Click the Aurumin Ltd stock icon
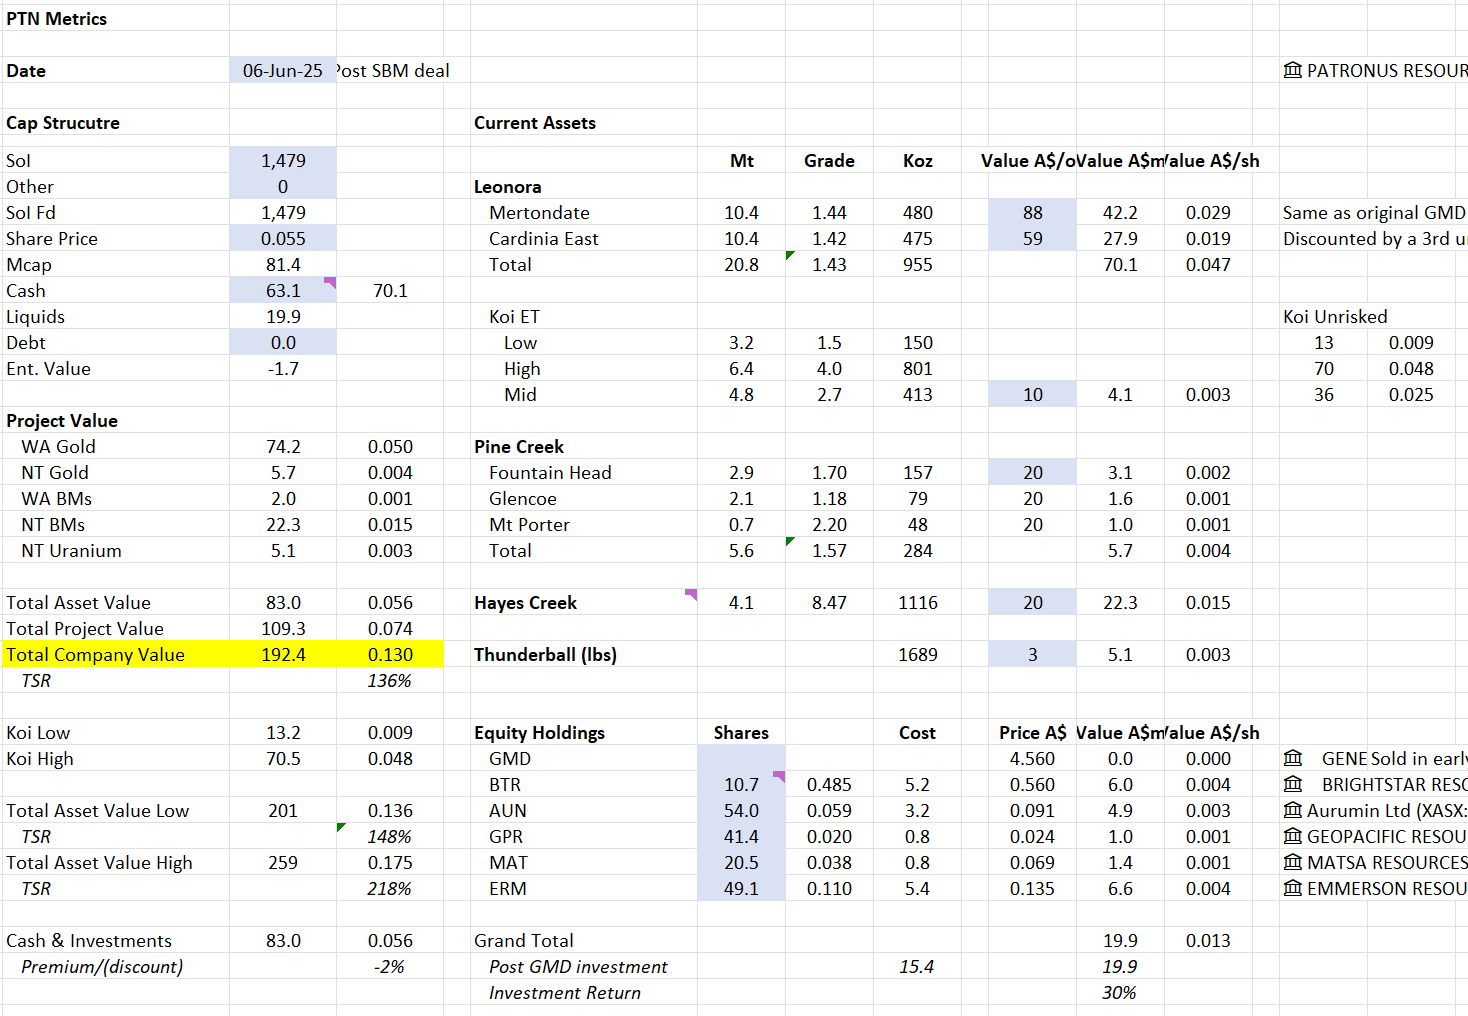 point(1293,810)
